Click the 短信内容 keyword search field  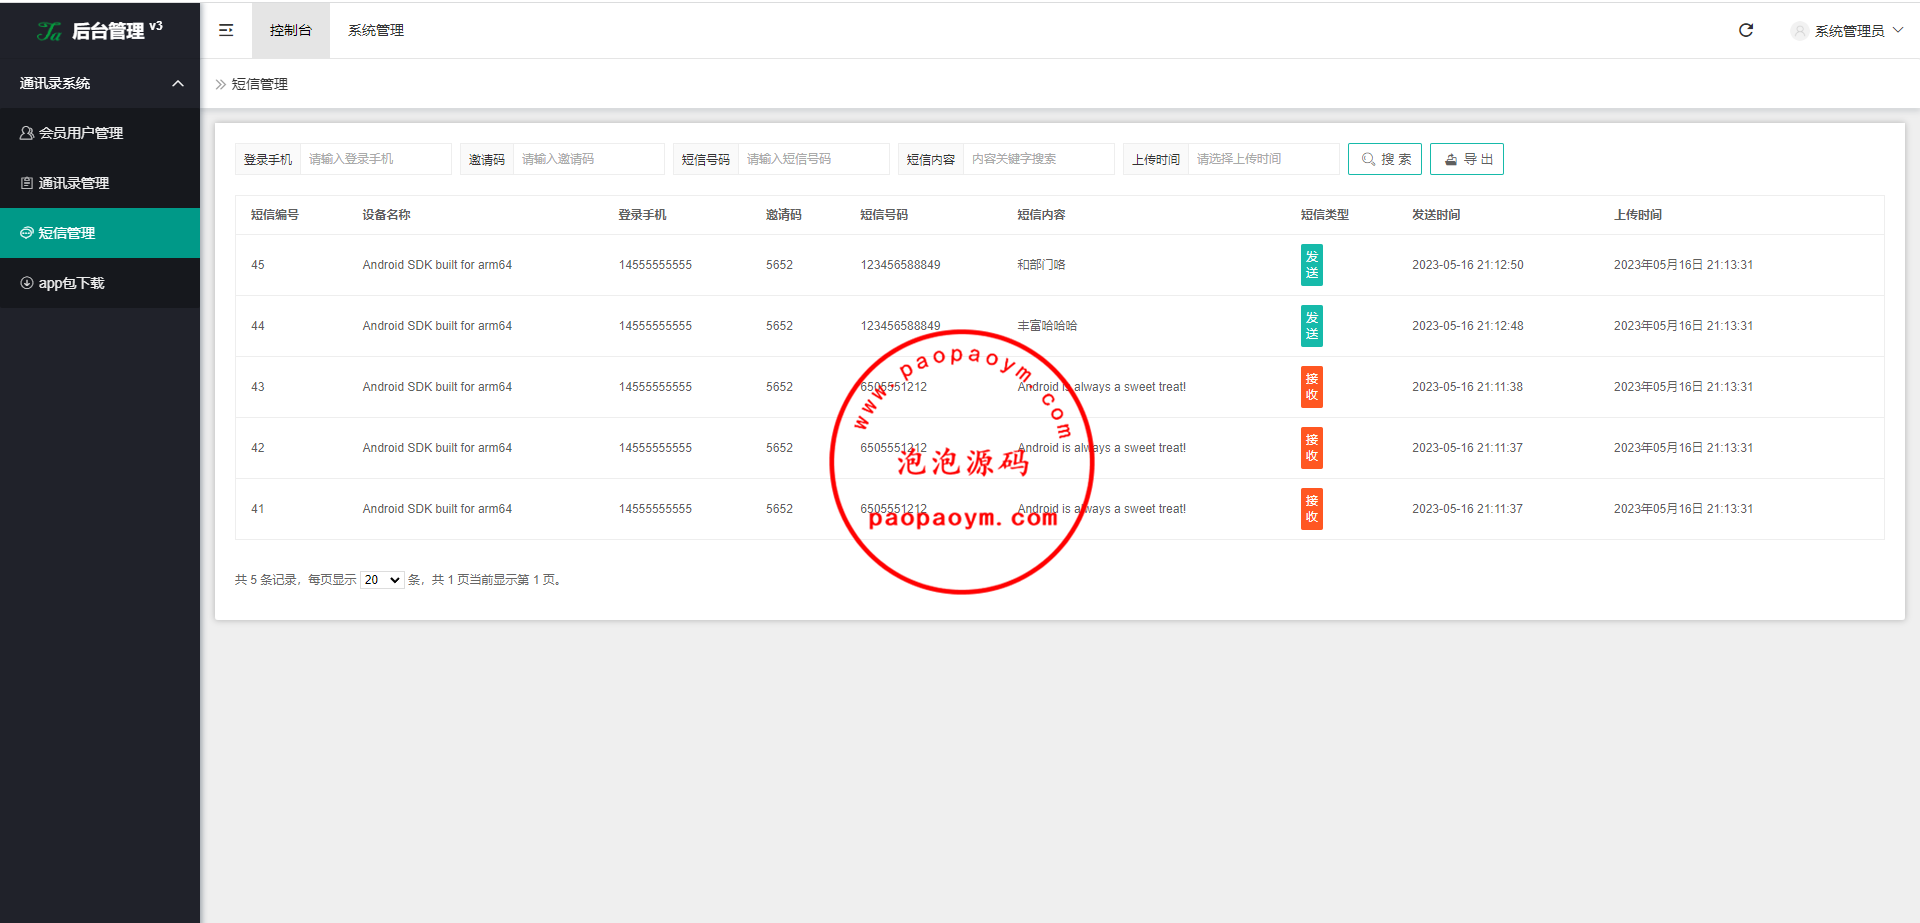point(1038,159)
